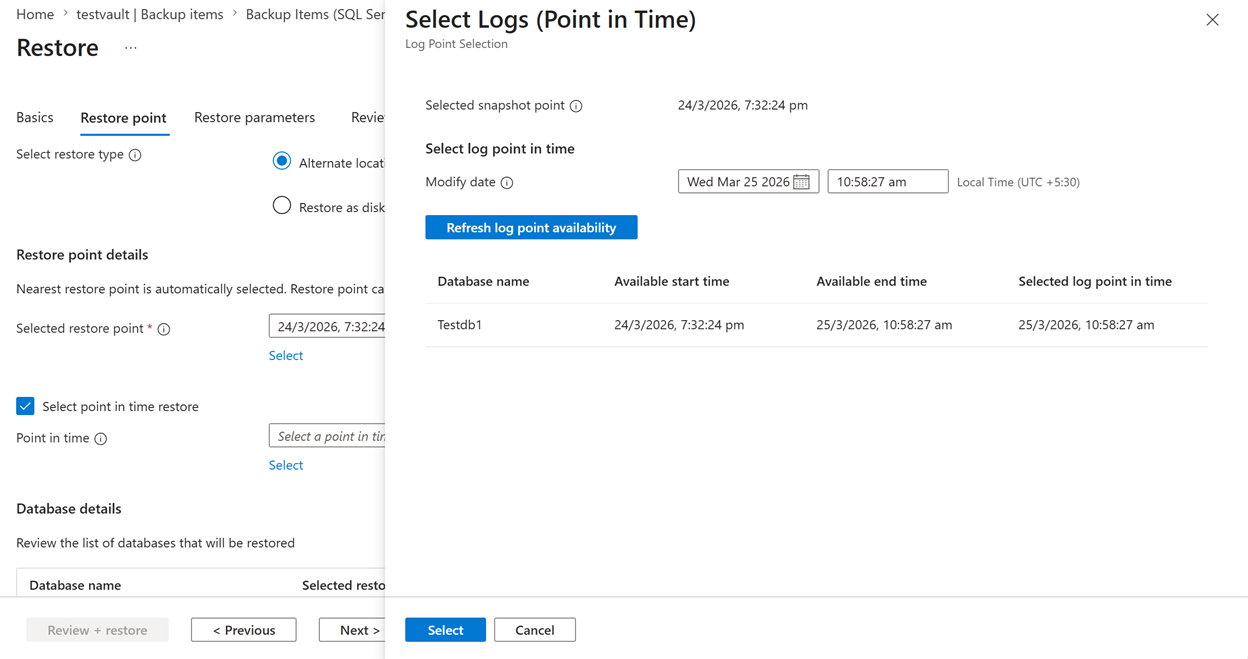1248x659 pixels.
Task: Click Refresh log point availability button
Action: (531, 228)
